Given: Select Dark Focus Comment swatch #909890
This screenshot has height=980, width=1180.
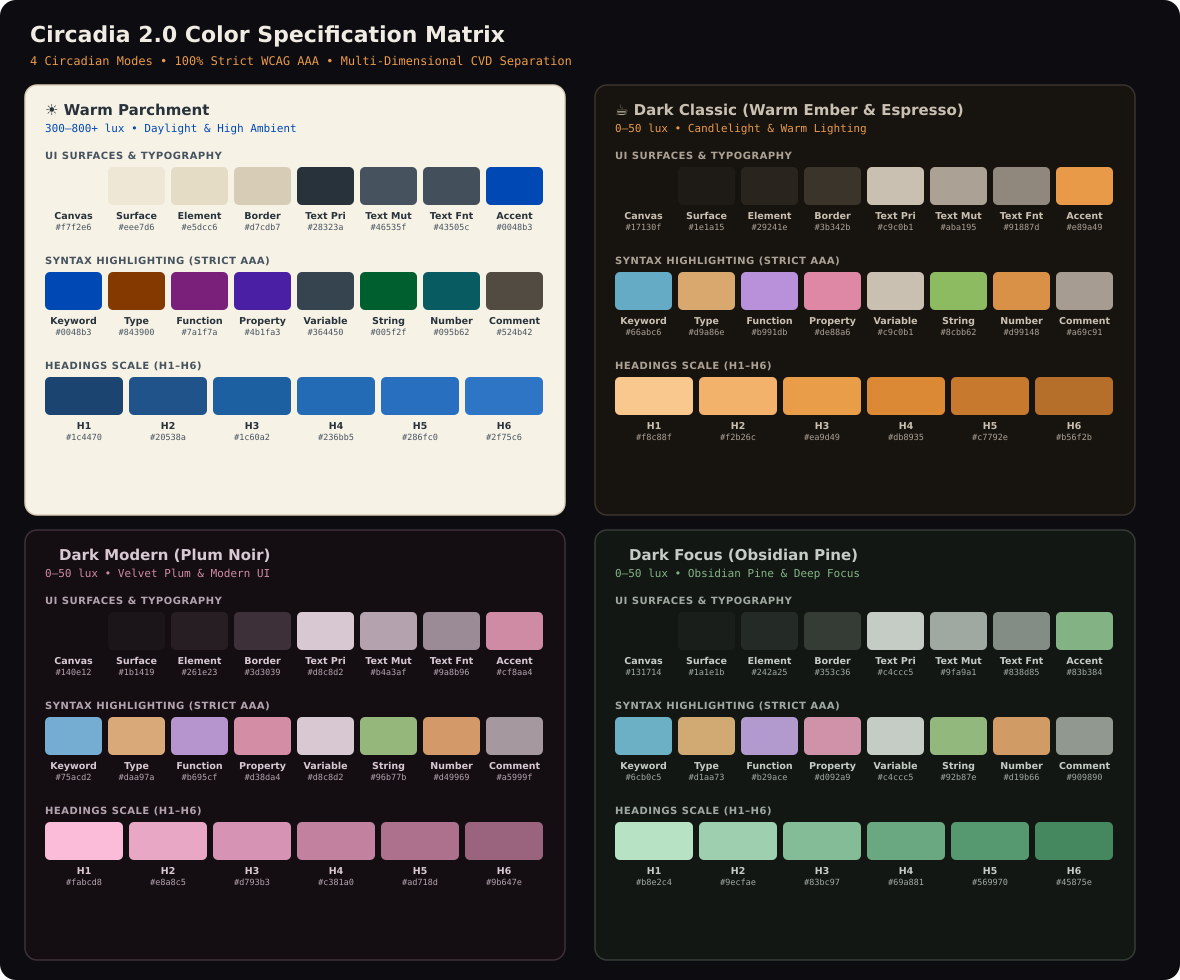Looking at the screenshot, I should pos(1084,736).
